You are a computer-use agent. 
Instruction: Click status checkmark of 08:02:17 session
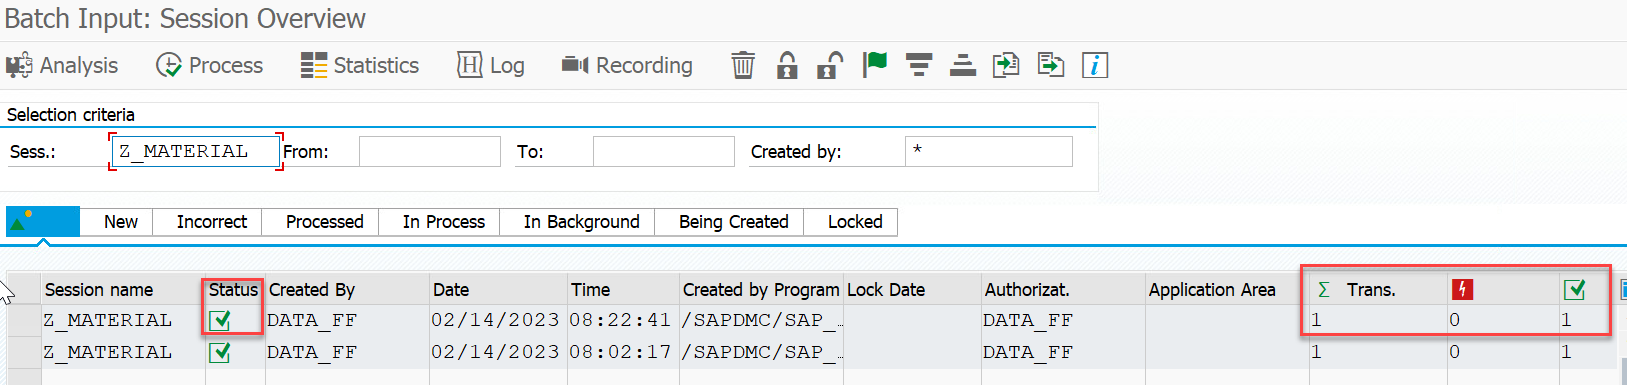(x=220, y=352)
